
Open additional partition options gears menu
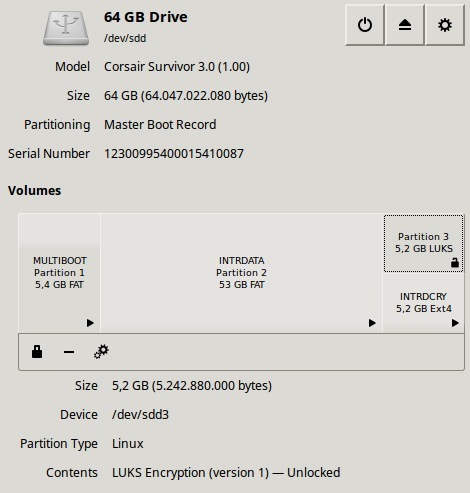pos(101,352)
